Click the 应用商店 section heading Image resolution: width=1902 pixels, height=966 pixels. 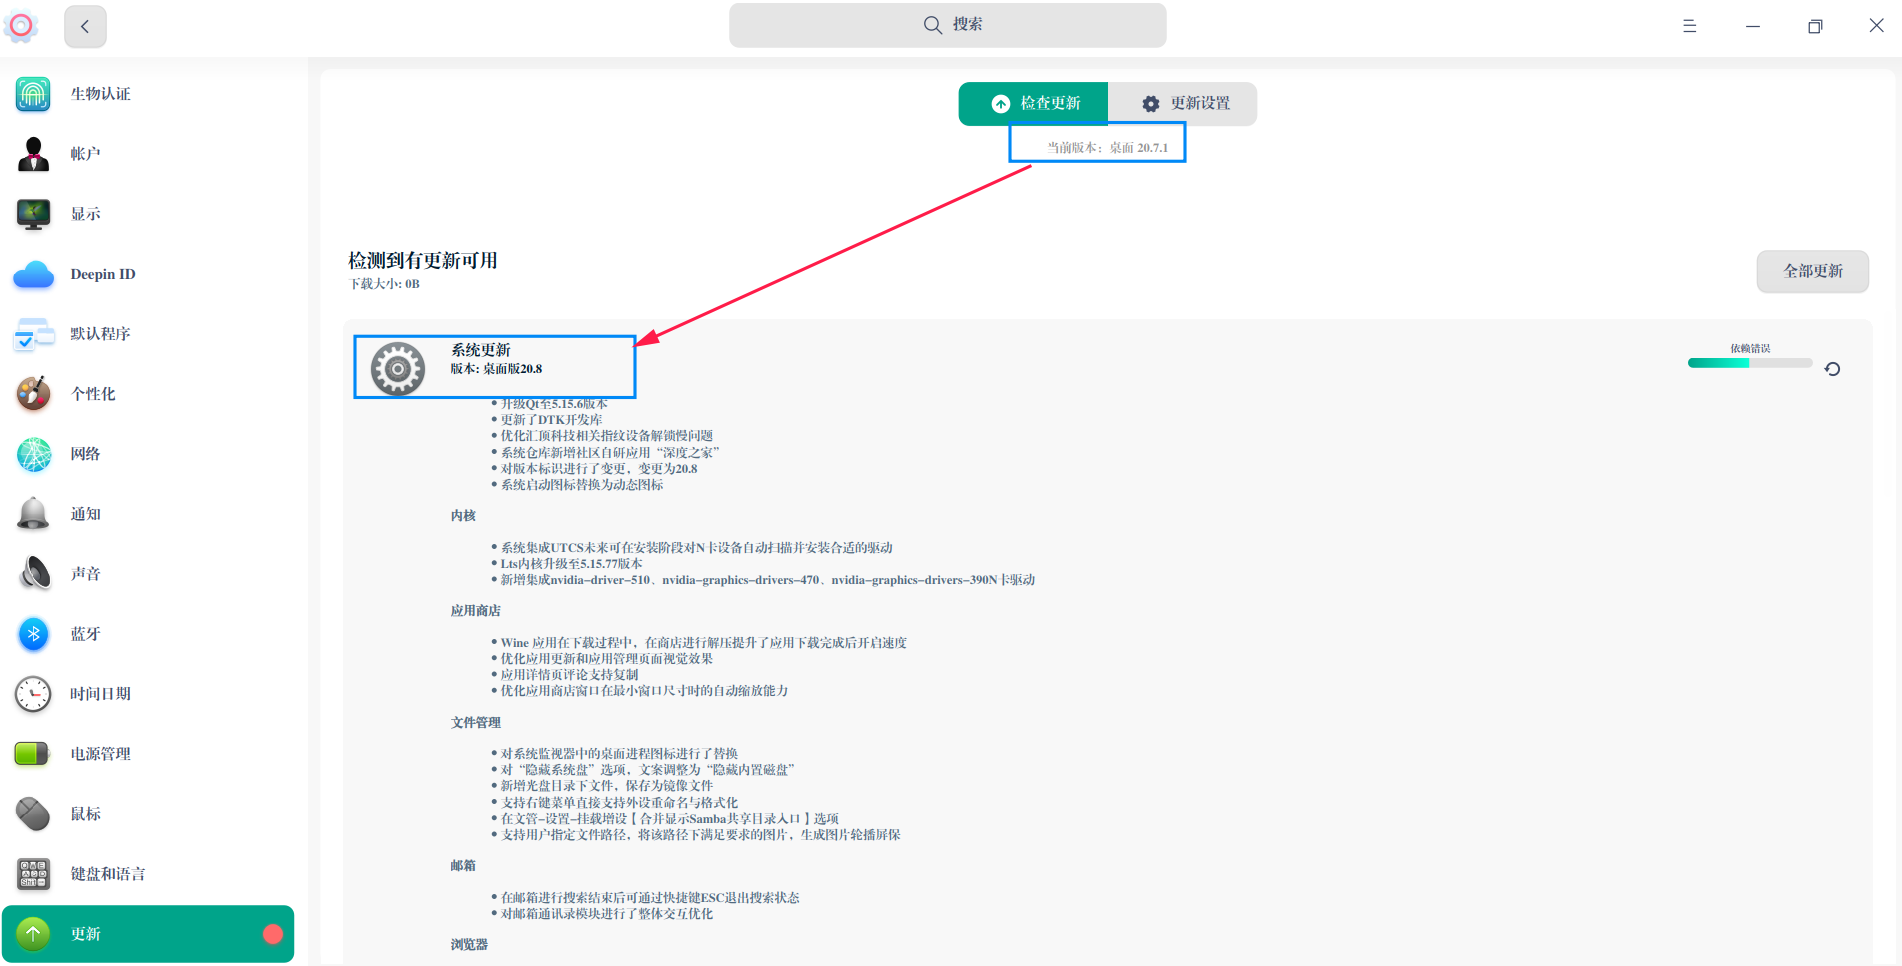coord(476,611)
